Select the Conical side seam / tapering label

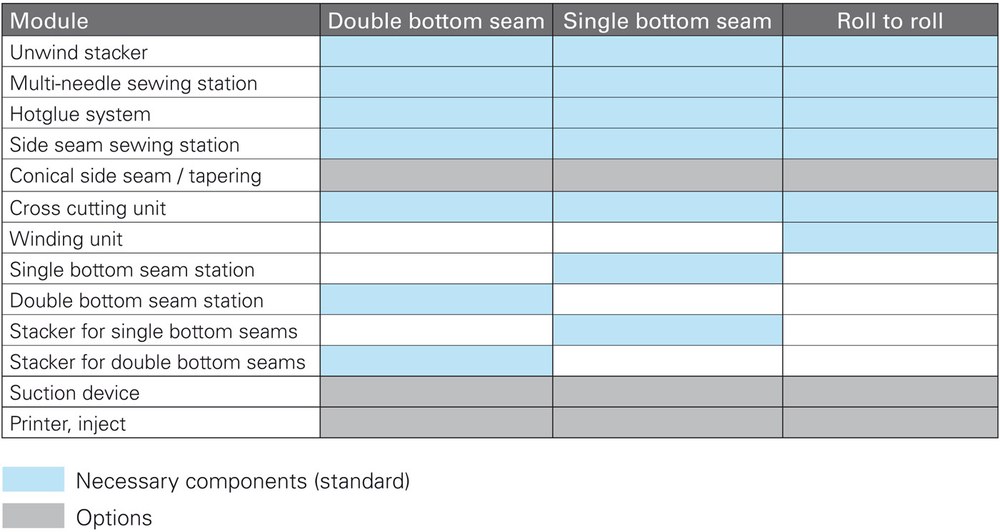[135, 176]
